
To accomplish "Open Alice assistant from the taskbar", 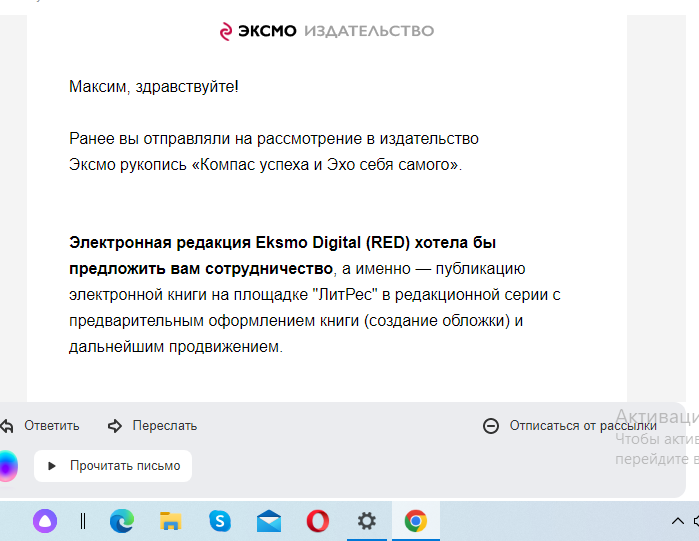I will tap(45, 521).
